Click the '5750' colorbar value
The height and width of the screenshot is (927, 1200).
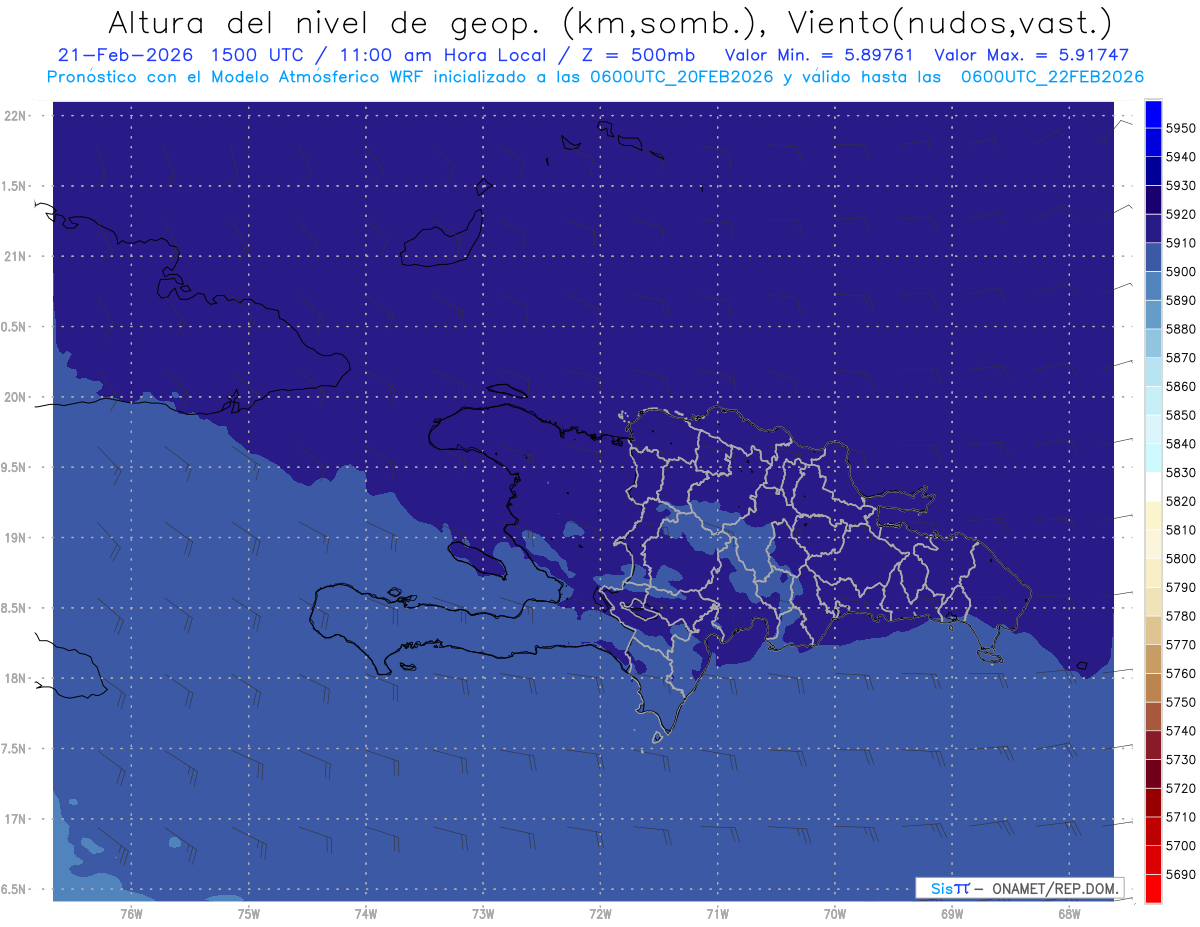[1181, 702]
